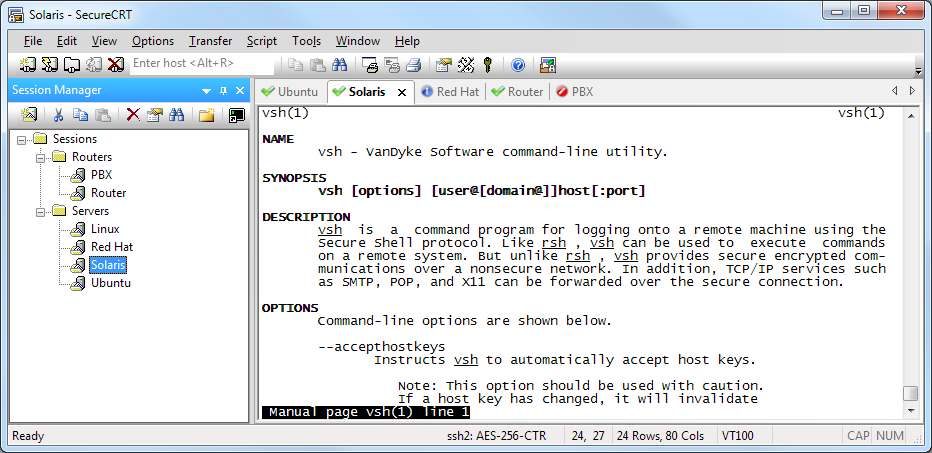Switch to the Red Hat tab

point(451,92)
